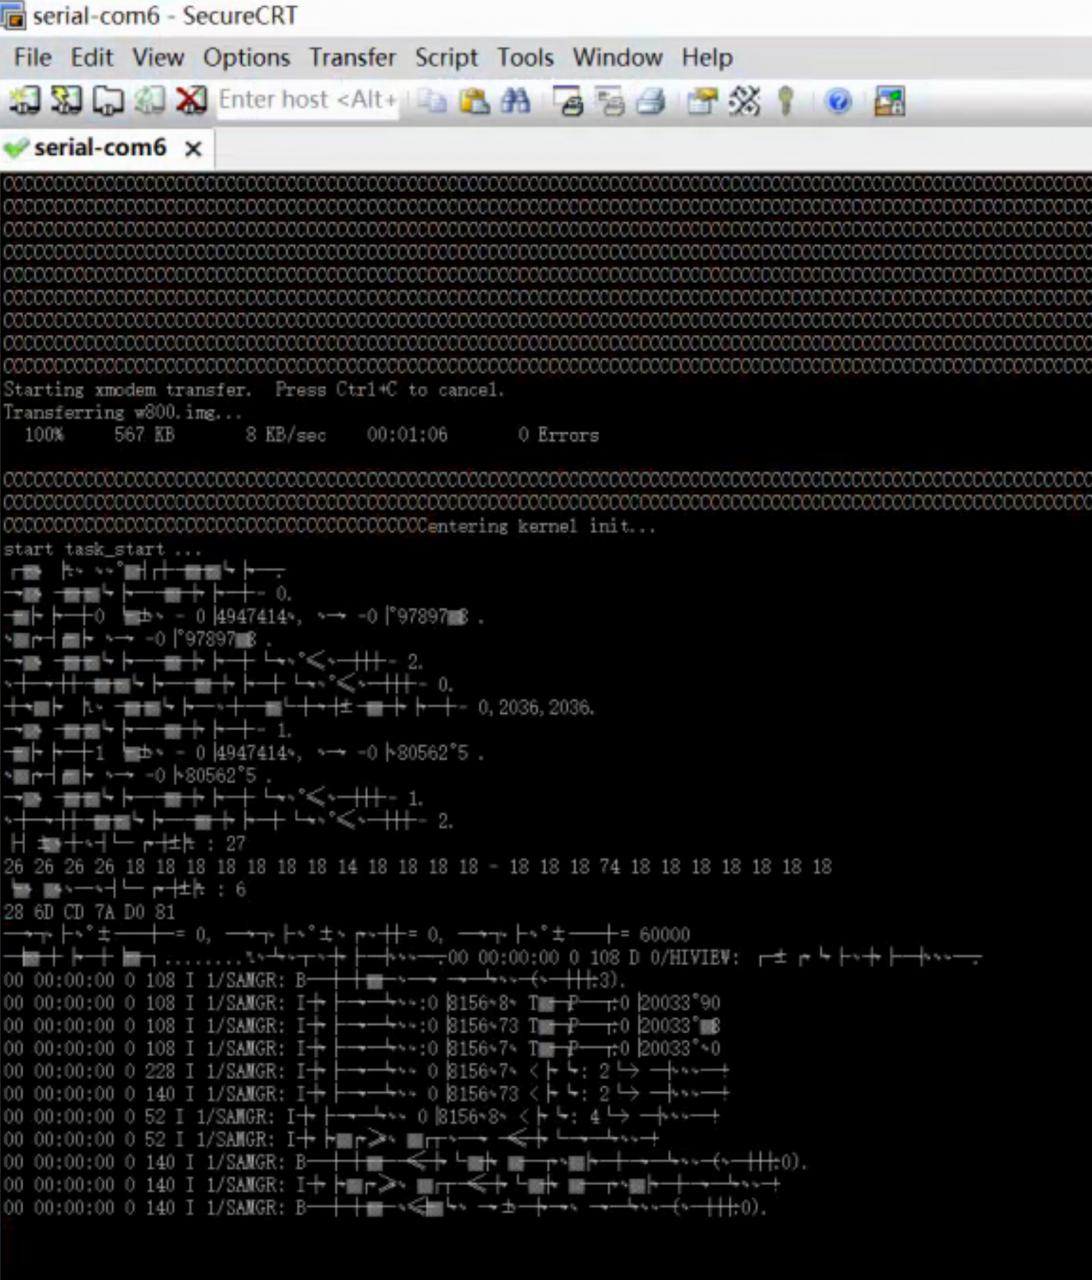Click the key icon for public key
This screenshot has width=1092, height=1280.
coord(786,101)
